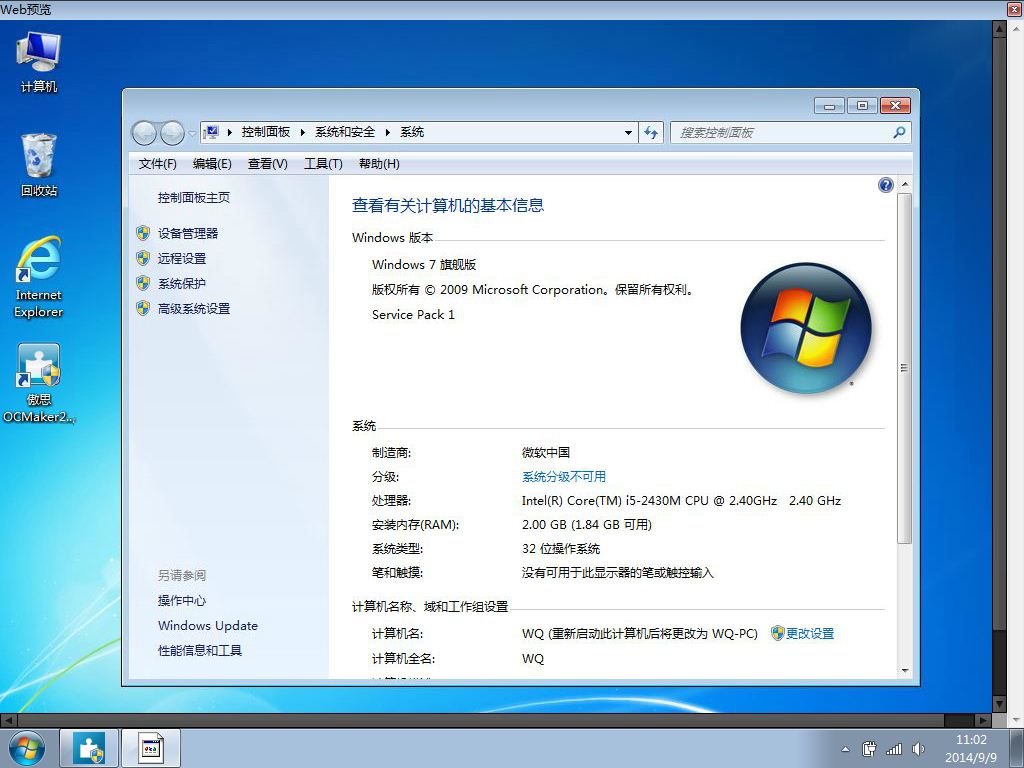Click the help question mark icon

(x=886, y=185)
